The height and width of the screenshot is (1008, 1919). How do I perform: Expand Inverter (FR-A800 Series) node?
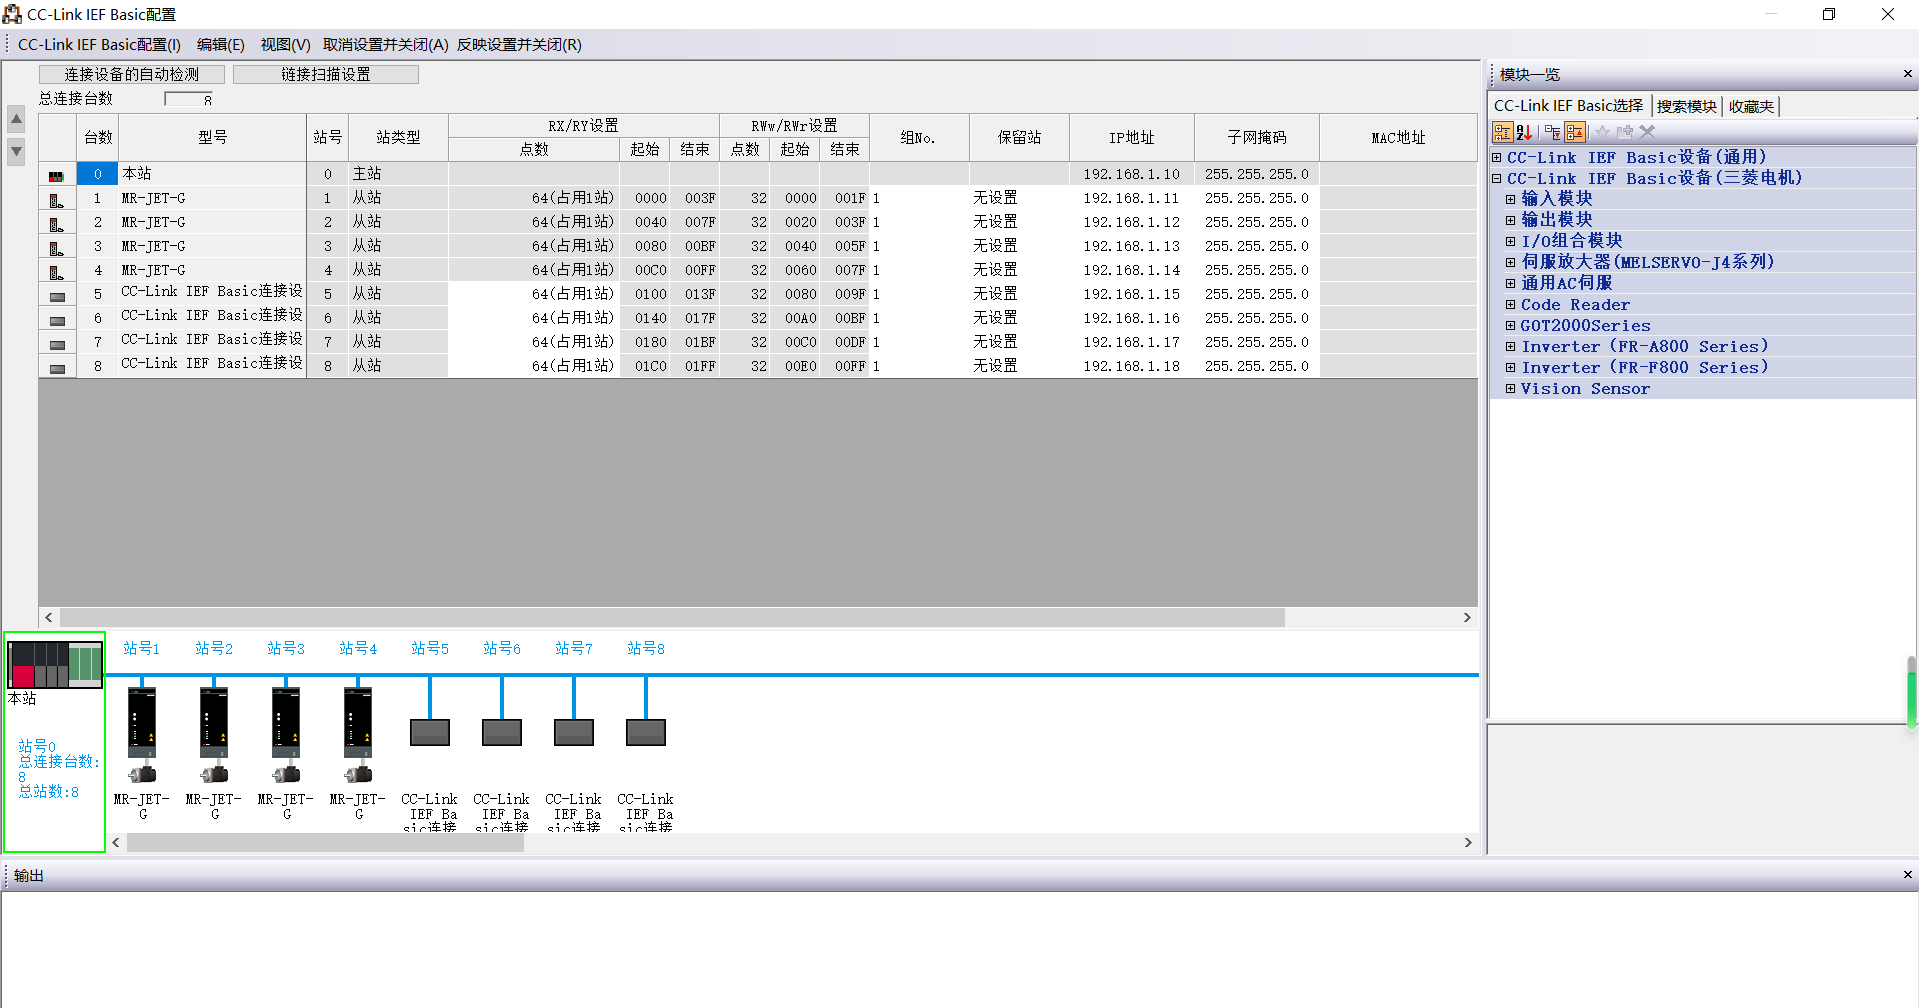pos(1511,346)
